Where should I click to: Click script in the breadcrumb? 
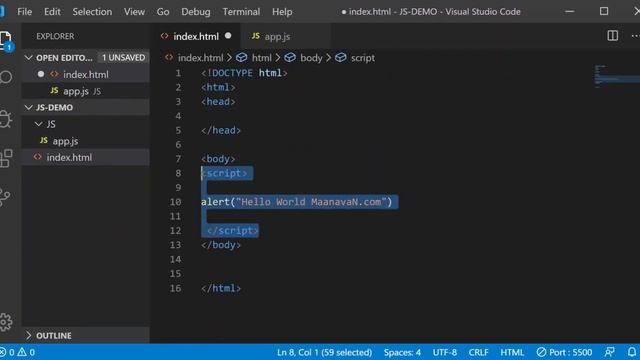(x=362, y=58)
